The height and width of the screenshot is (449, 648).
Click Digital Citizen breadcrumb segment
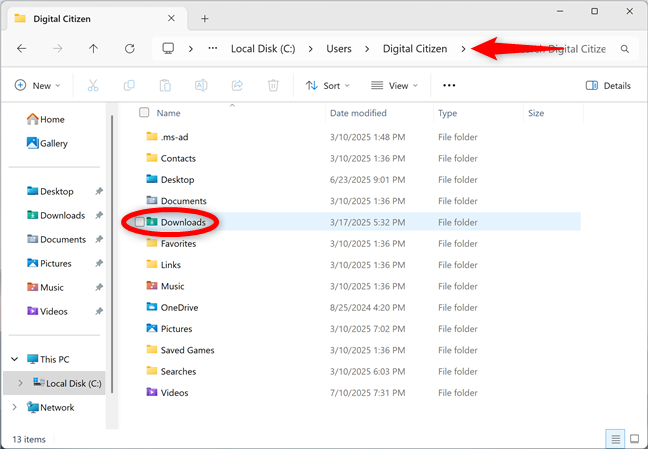click(x=415, y=49)
